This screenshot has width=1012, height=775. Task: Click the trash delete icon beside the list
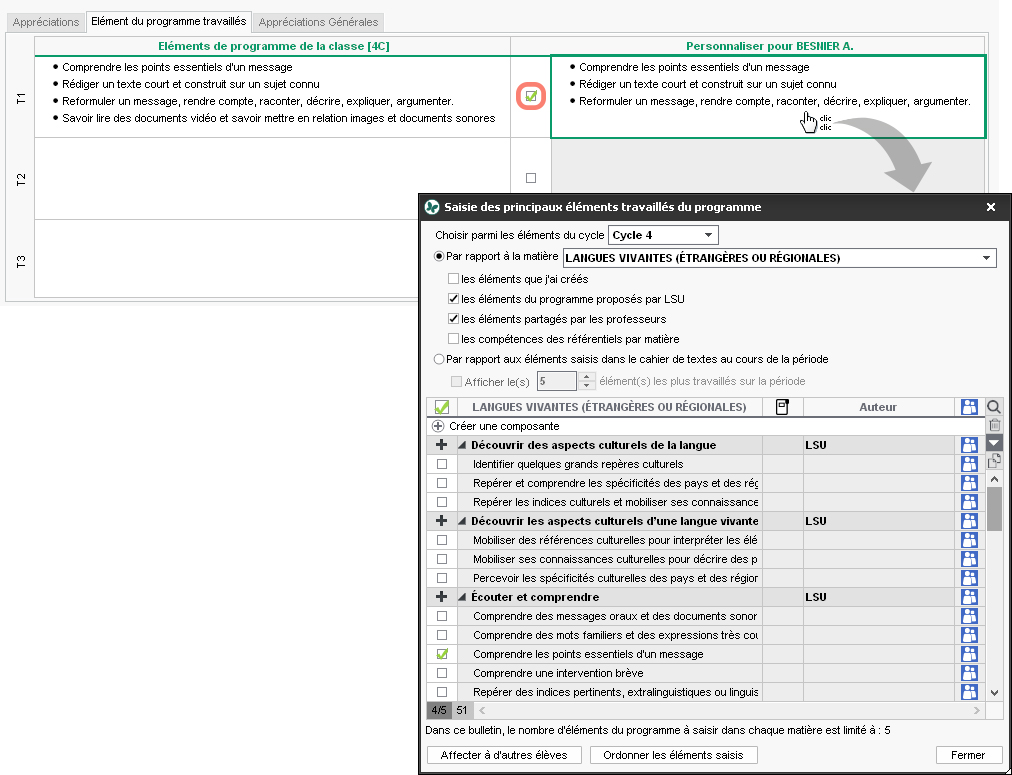click(x=994, y=425)
